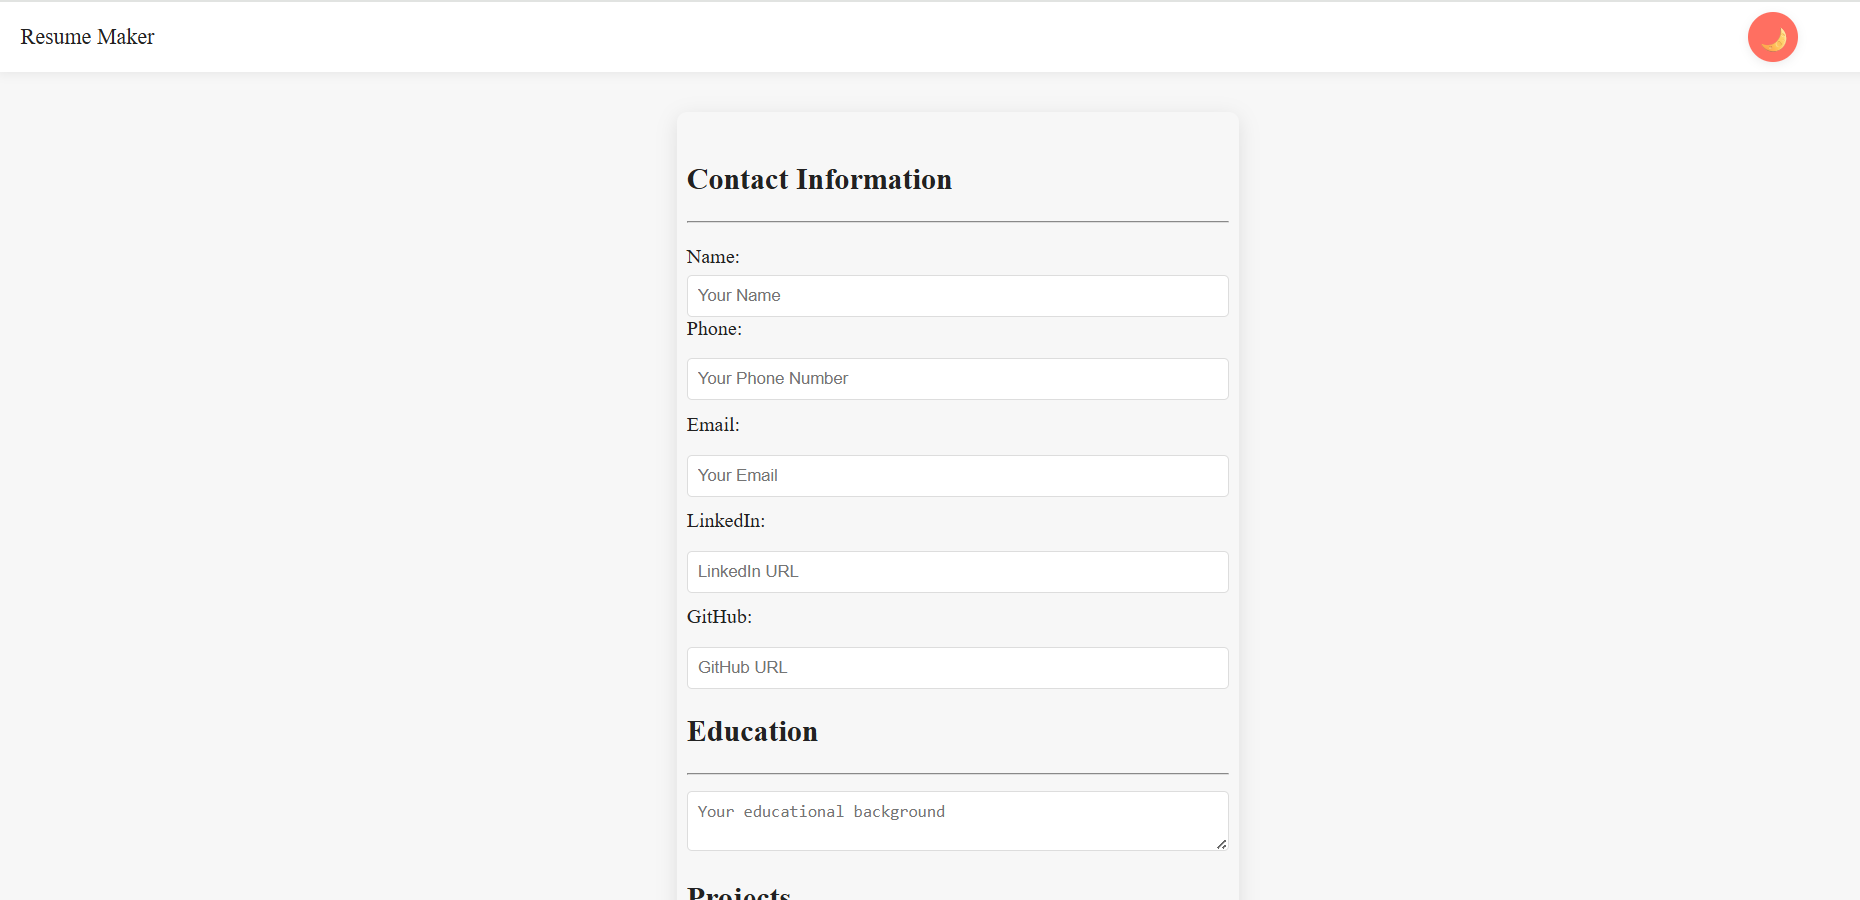Screen dimensions: 1860x900
Task: Click the Phone: label
Action: pyautogui.click(x=714, y=329)
